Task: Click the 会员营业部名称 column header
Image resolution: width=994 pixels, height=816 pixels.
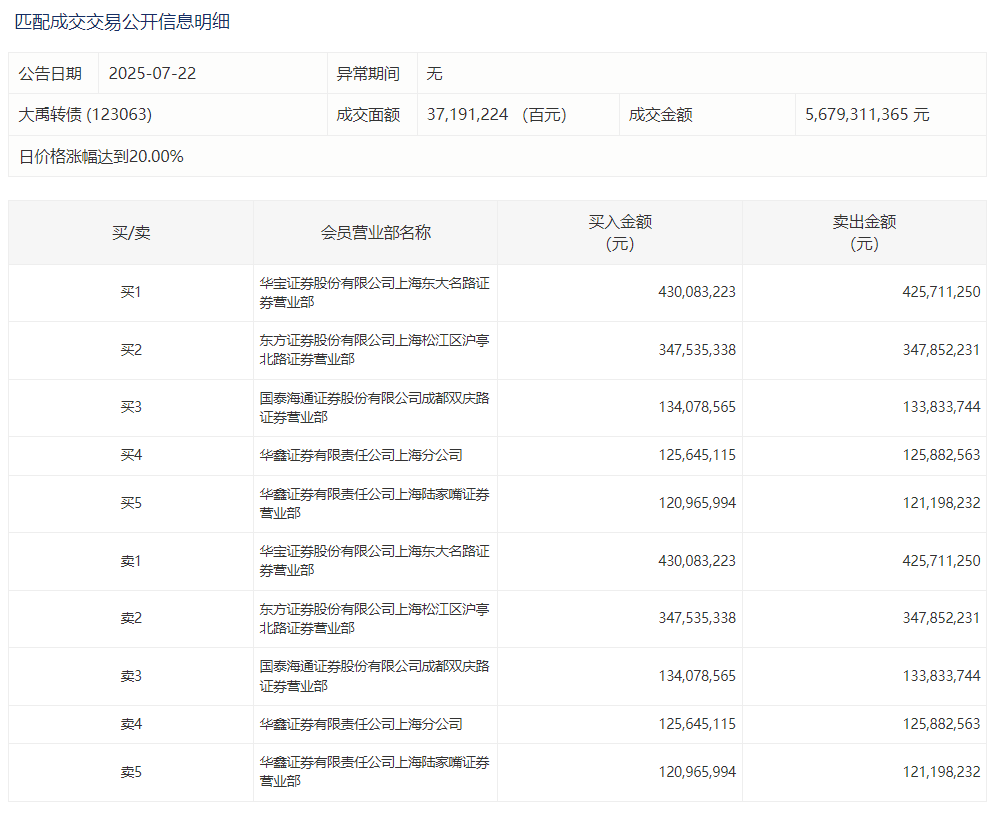Action: pos(375,233)
